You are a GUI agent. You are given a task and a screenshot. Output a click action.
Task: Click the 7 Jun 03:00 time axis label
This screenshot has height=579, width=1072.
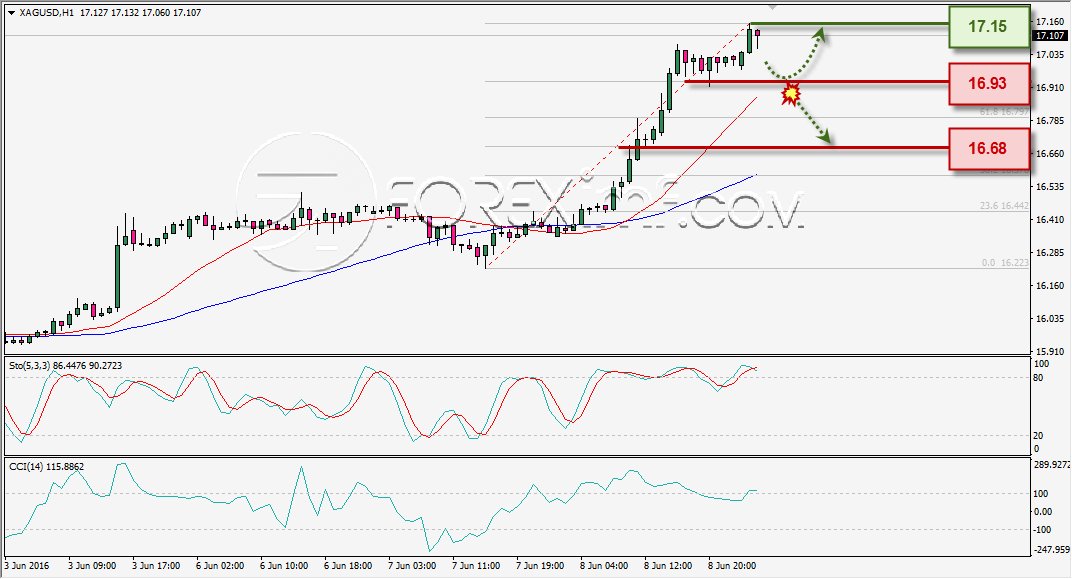coord(412,566)
